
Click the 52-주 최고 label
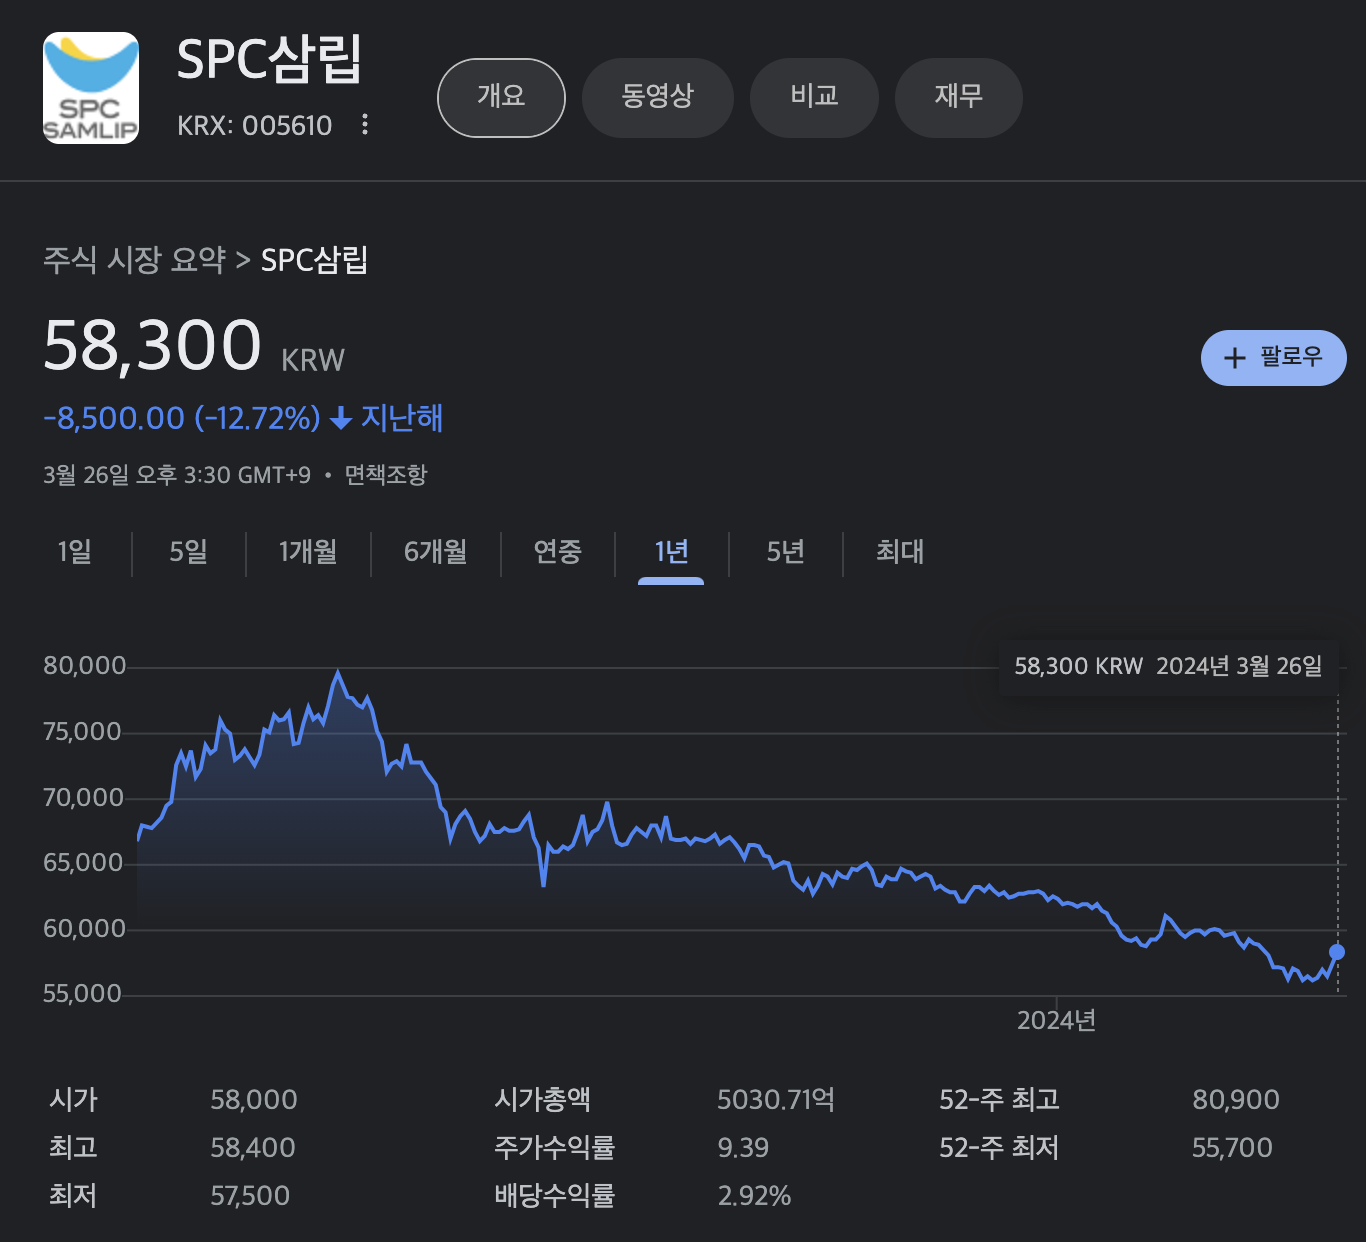pos(999,1100)
